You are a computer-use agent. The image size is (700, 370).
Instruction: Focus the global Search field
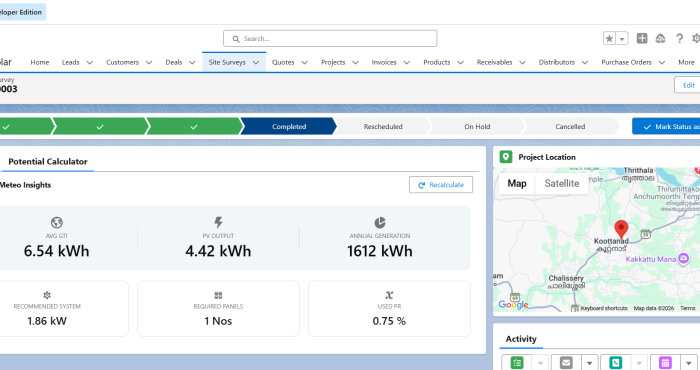pyautogui.click(x=330, y=38)
